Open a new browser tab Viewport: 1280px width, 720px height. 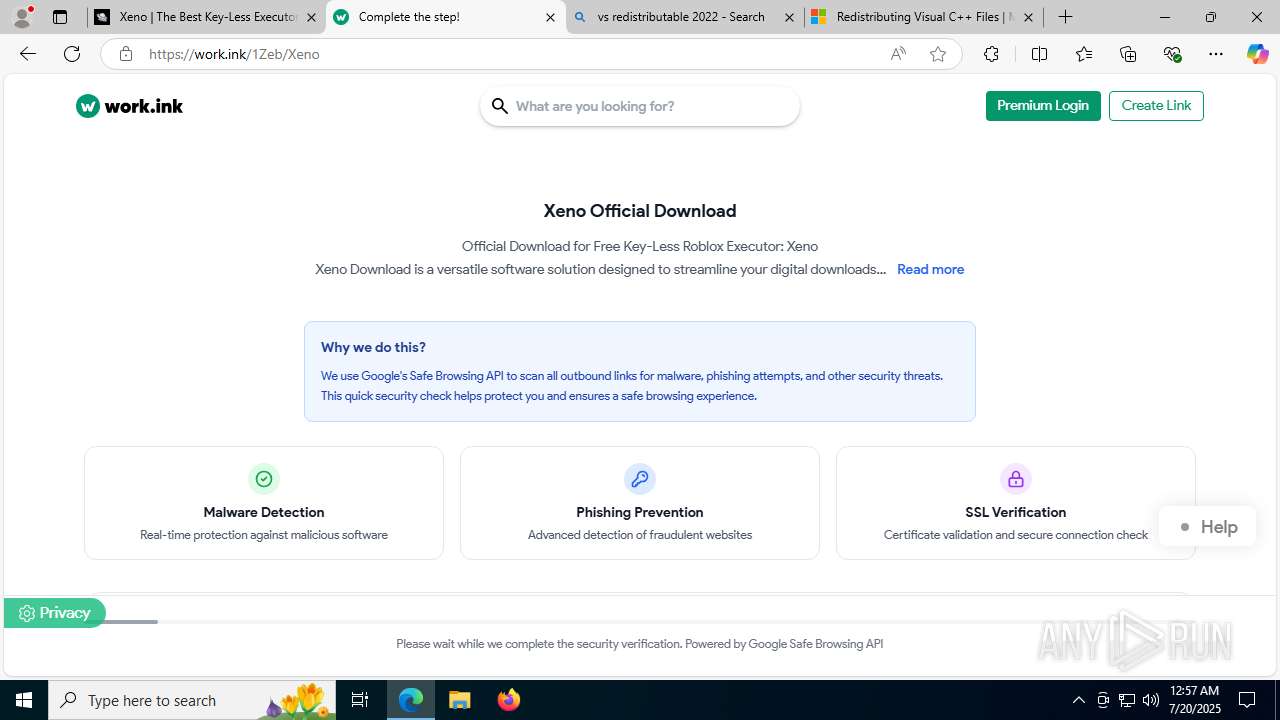tap(1066, 17)
